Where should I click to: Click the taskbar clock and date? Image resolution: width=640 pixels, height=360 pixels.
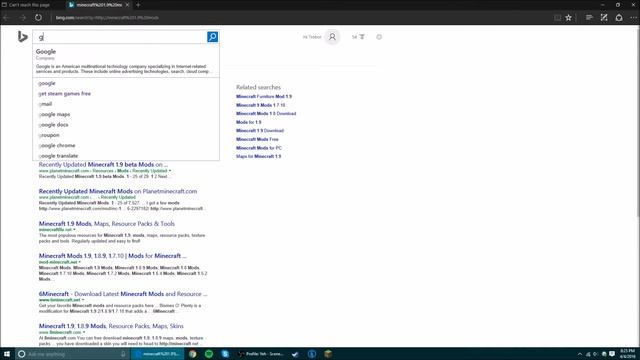pos(627,354)
